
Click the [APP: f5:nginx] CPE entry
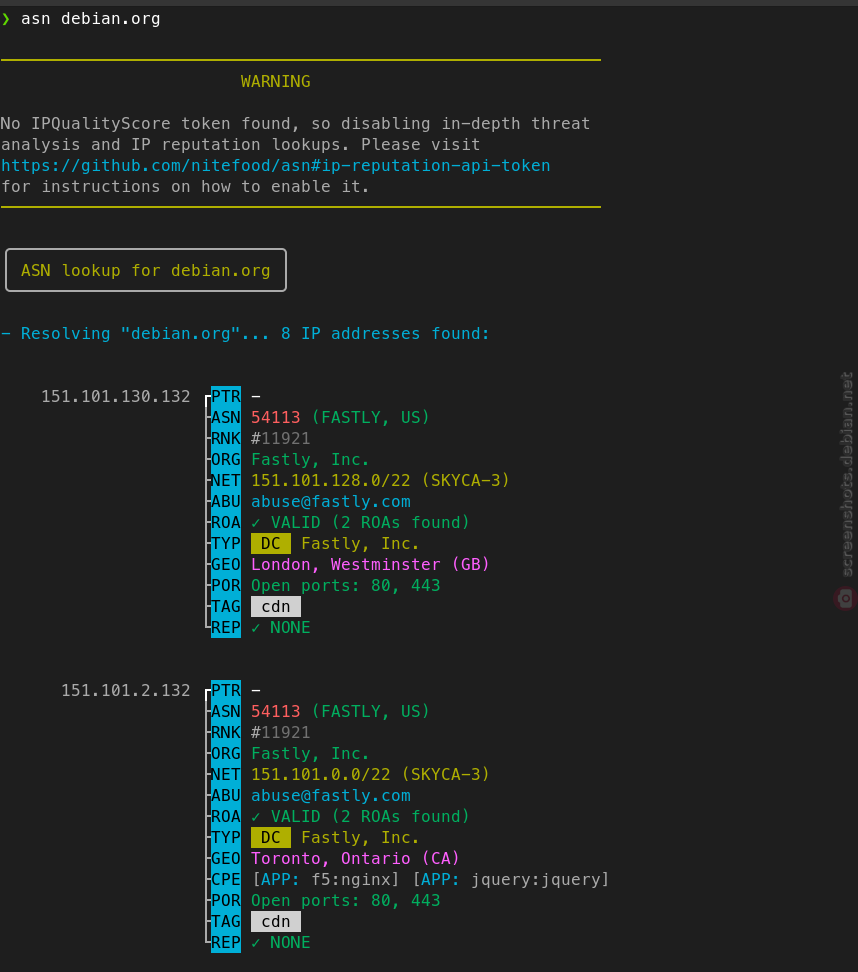tap(325, 880)
